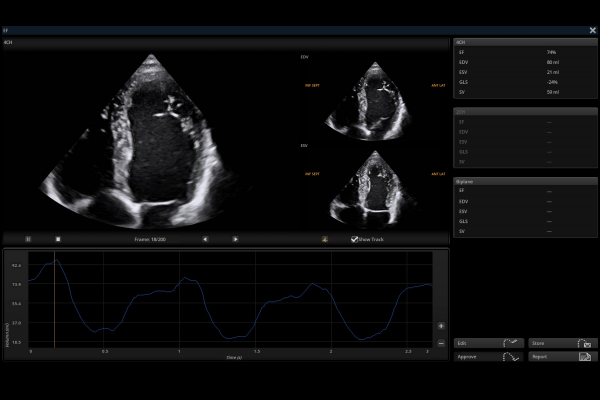Open the Report button

pos(561,356)
